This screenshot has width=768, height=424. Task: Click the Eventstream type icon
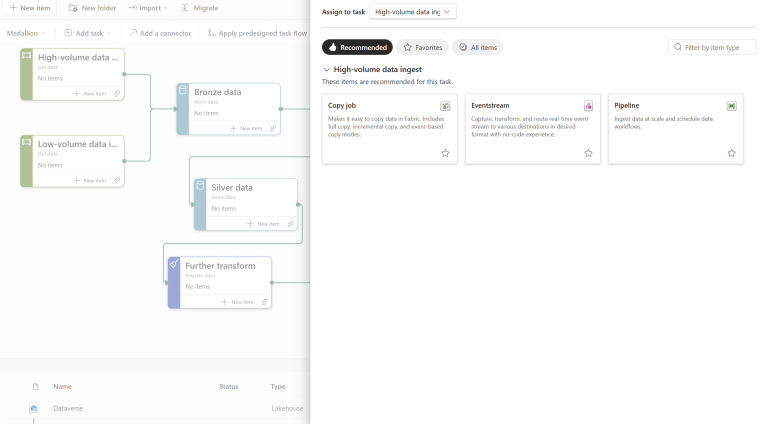[588, 106]
